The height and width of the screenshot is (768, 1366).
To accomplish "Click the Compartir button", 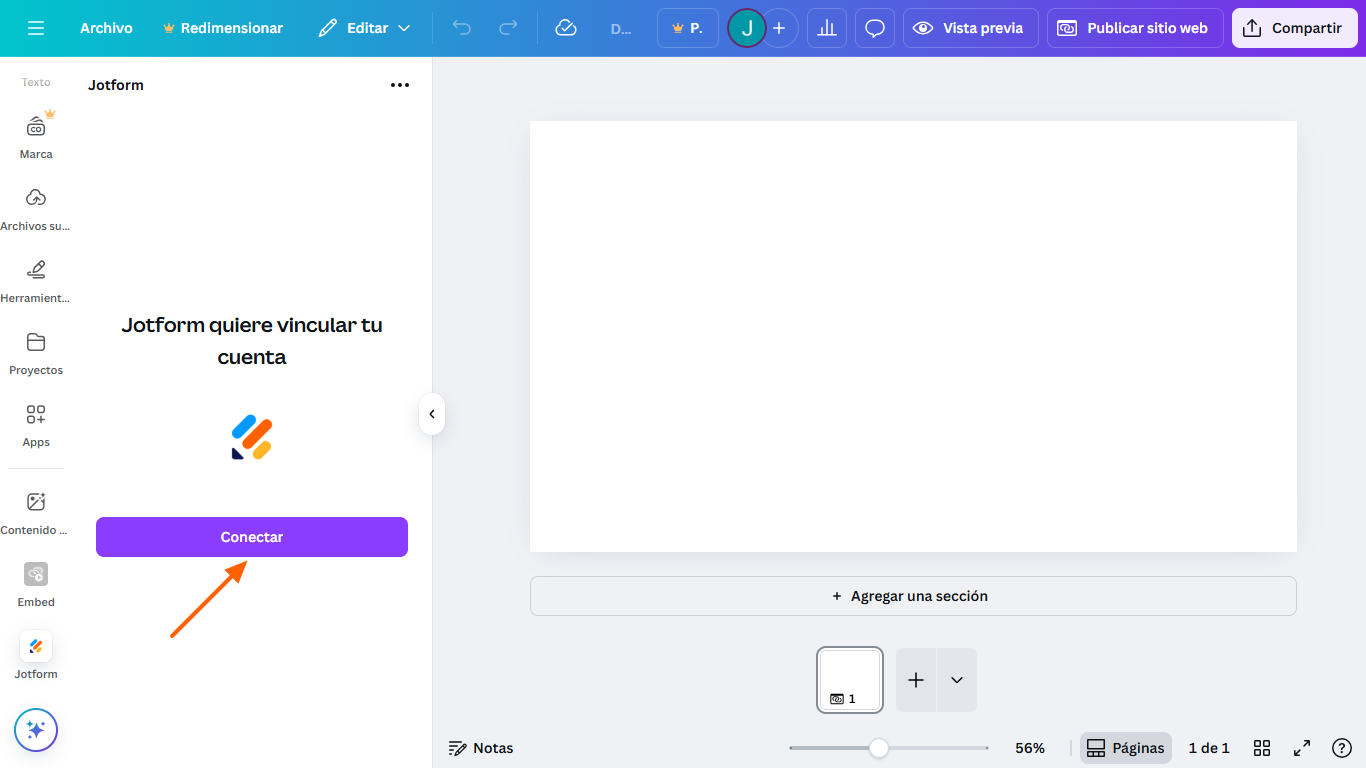I will point(1295,28).
